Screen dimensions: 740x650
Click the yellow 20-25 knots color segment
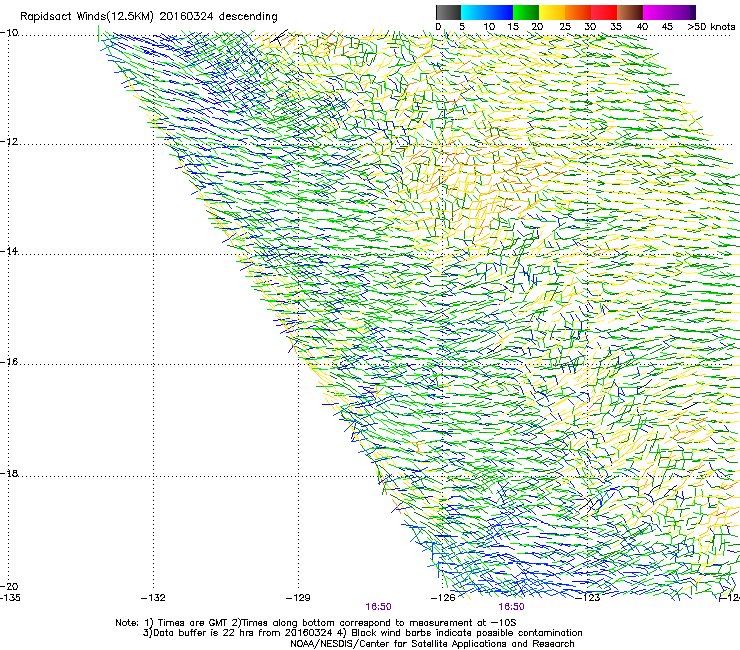point(552,12)
